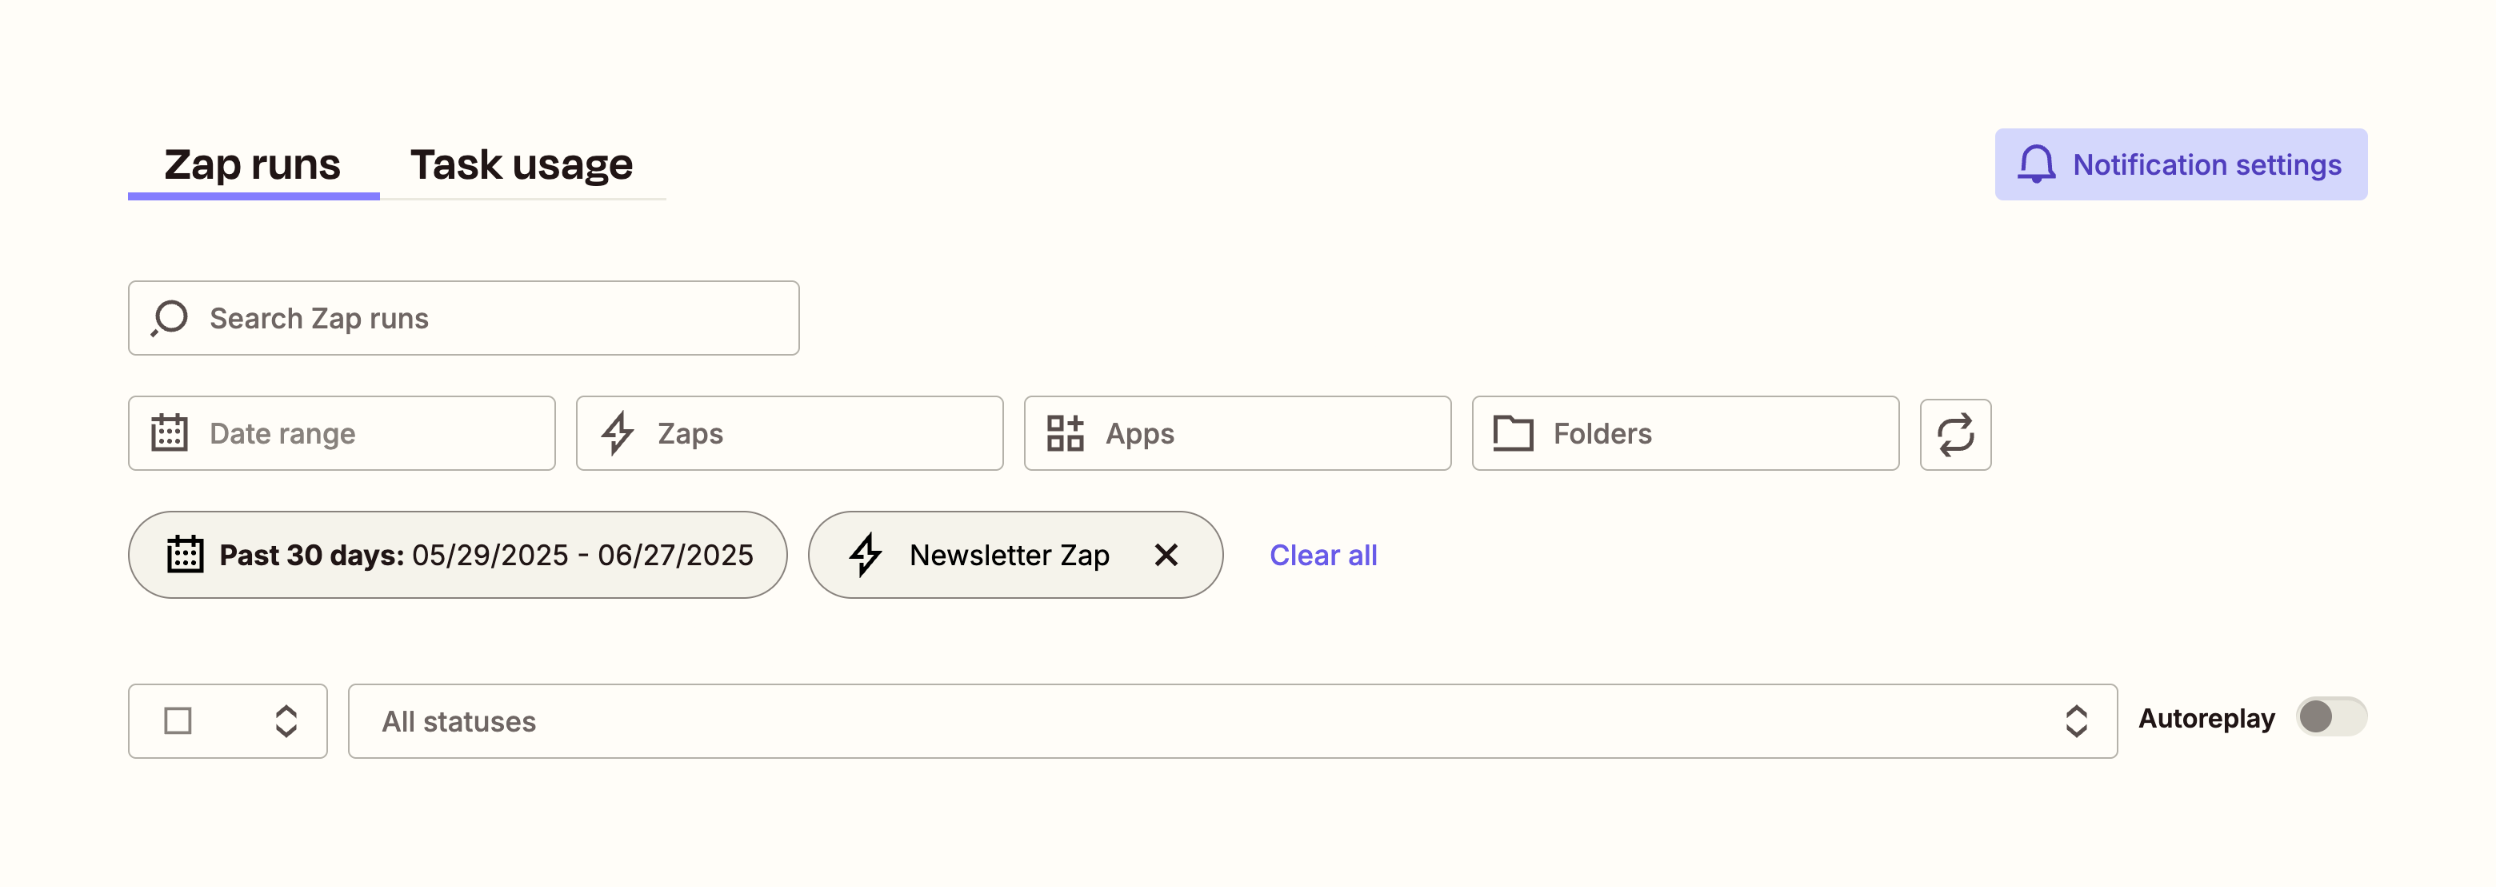The height and width of the screenshot is (887, 2496).
Task: Click the Past 30 days date chip
Action: pos(458,555)
